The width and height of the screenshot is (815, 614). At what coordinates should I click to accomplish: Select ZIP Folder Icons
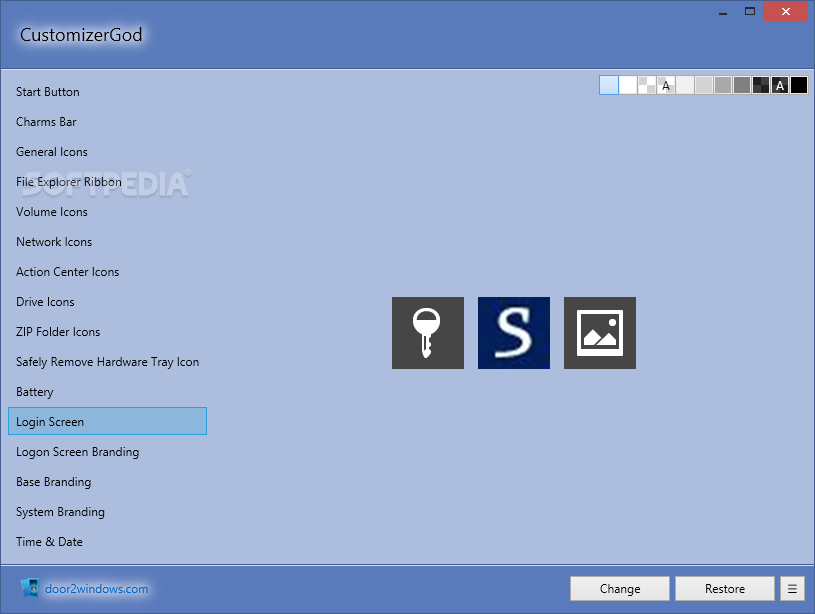108,332
